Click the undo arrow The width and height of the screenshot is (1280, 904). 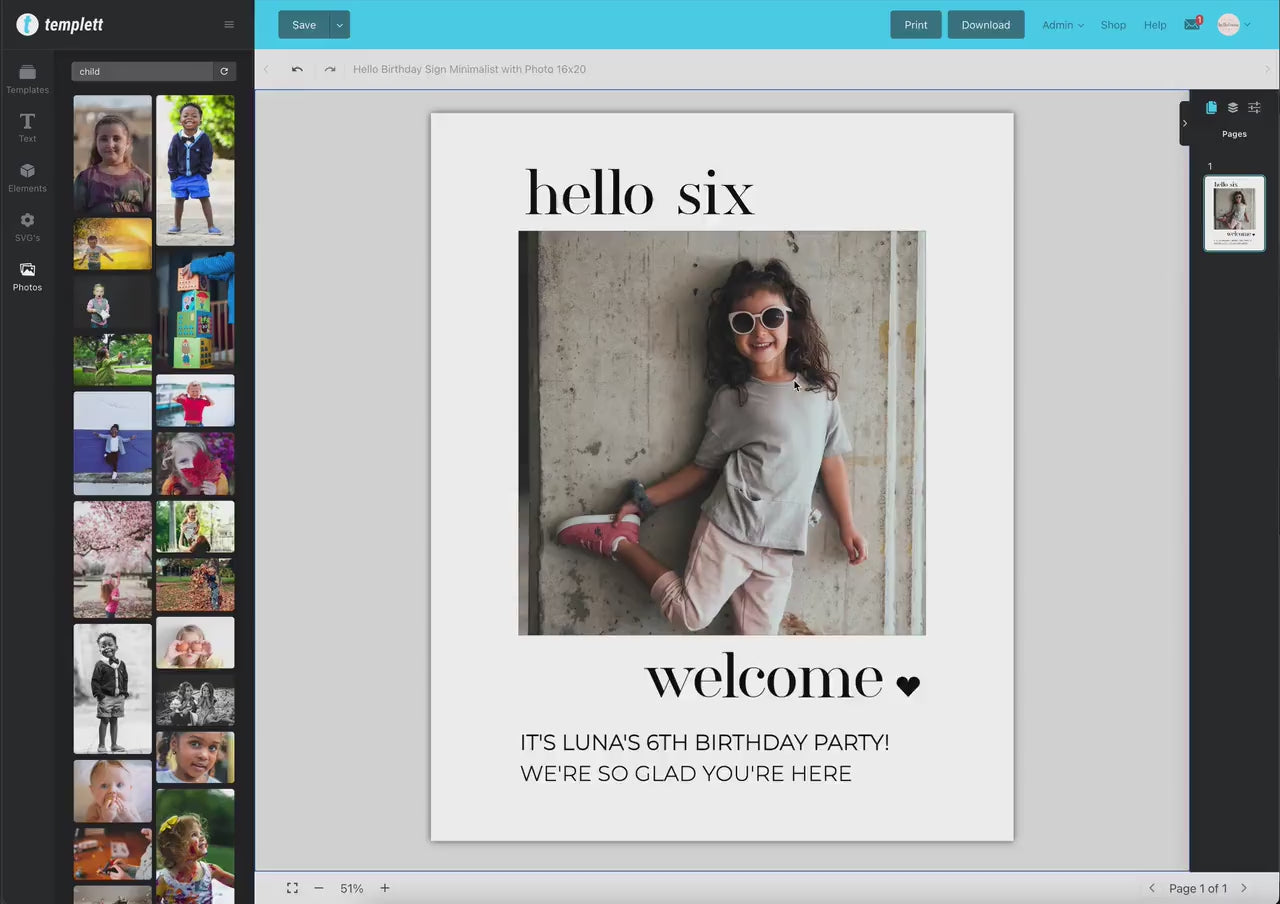click(x=297, y=69)
